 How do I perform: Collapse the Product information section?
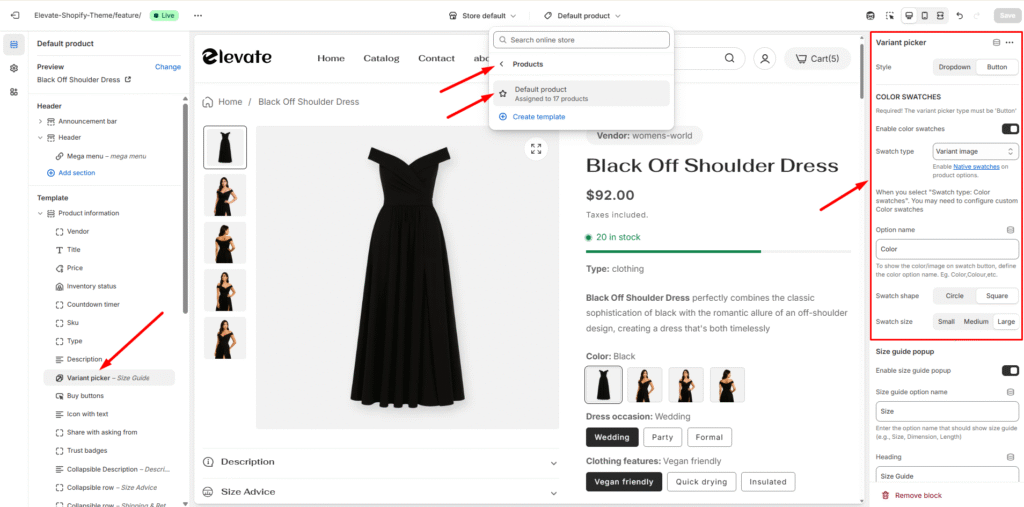click(x=40, y=214)
